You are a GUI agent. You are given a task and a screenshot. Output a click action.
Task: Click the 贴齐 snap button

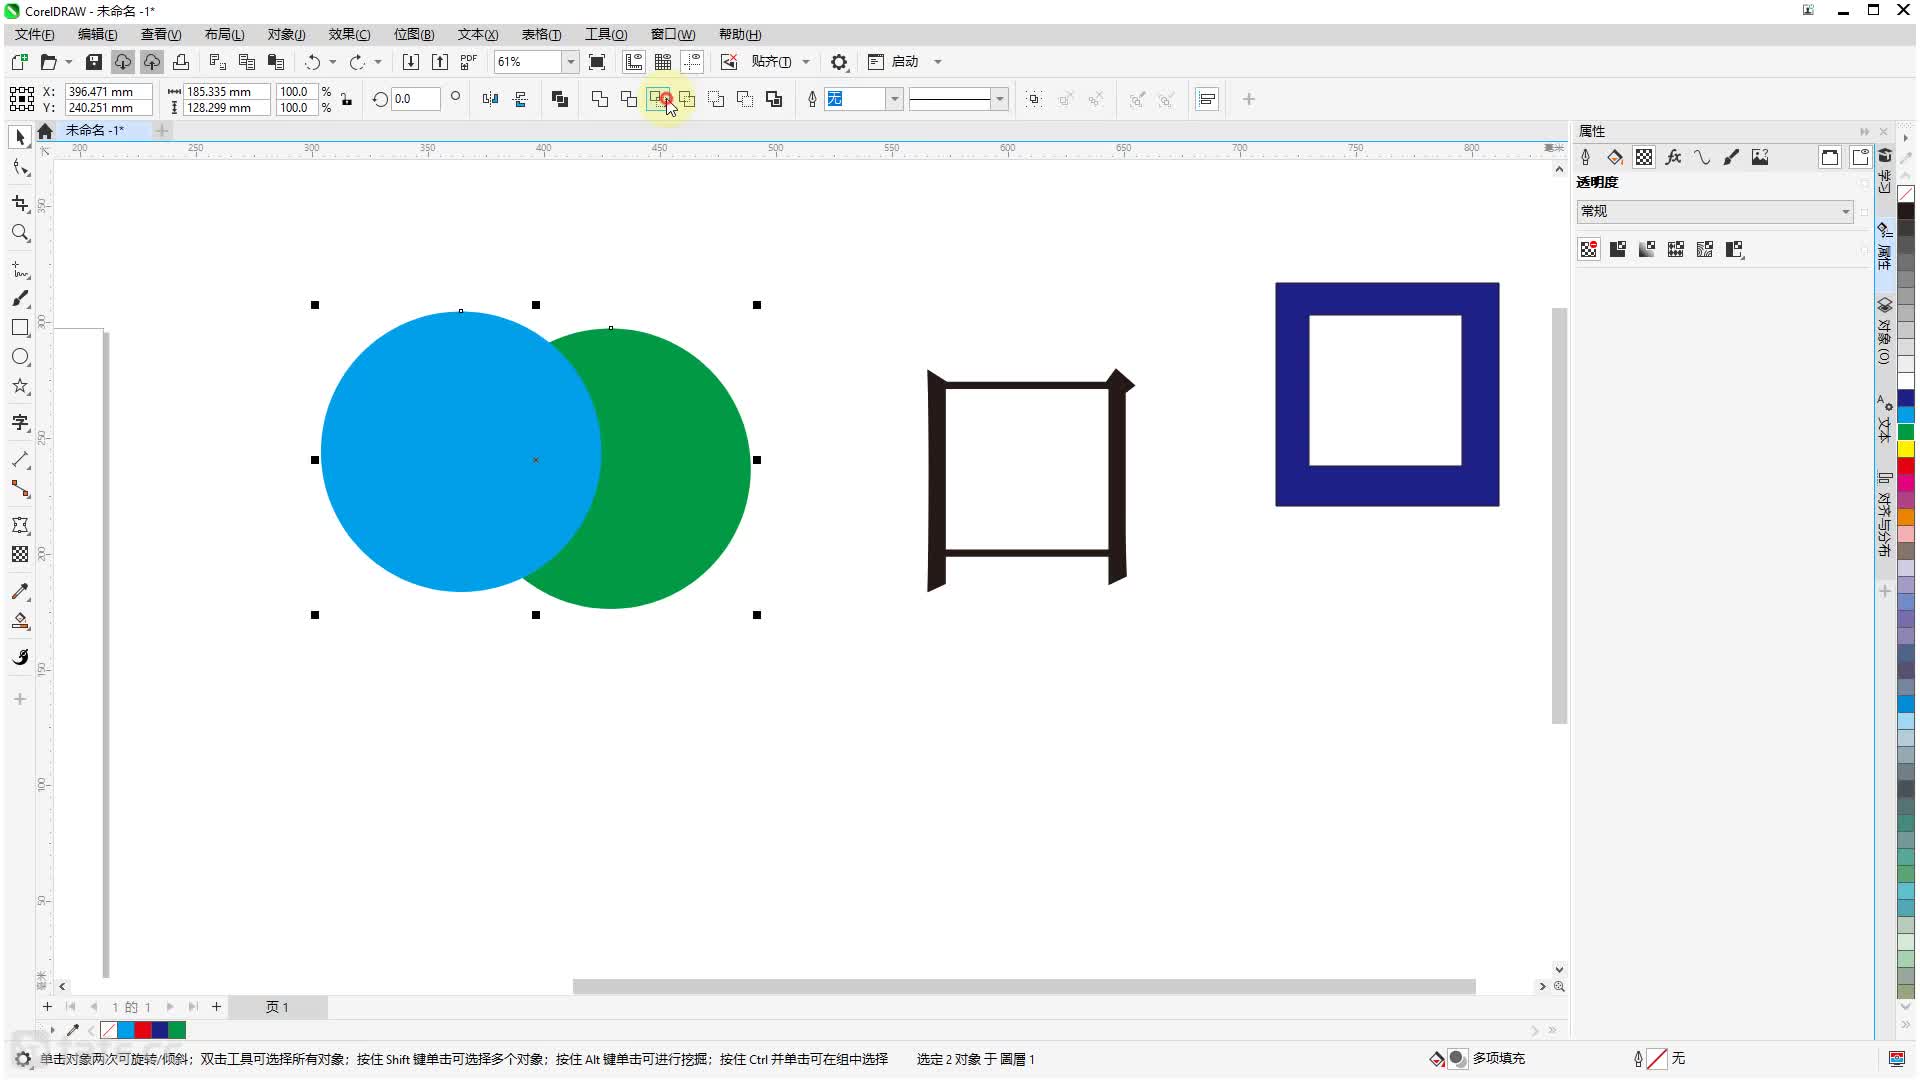pyautogui.click(x=771, y=62)
